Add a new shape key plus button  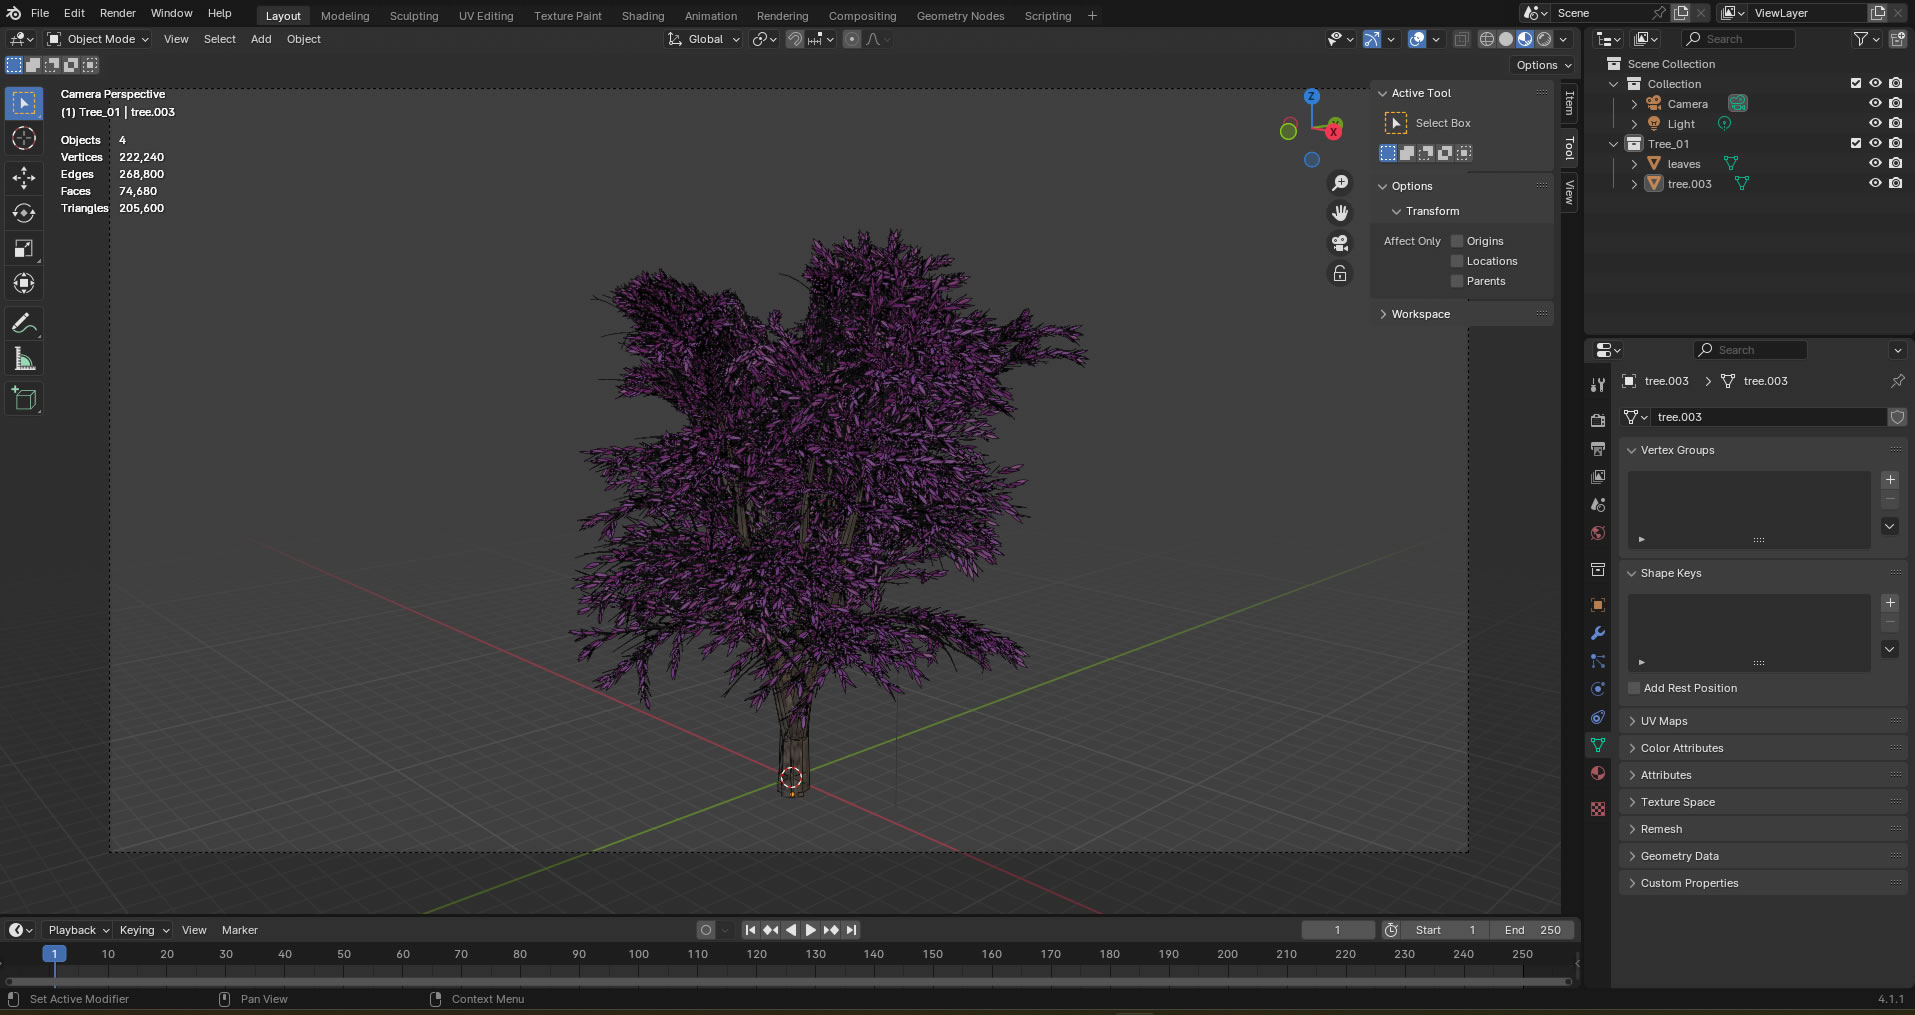click(1890, 603)
